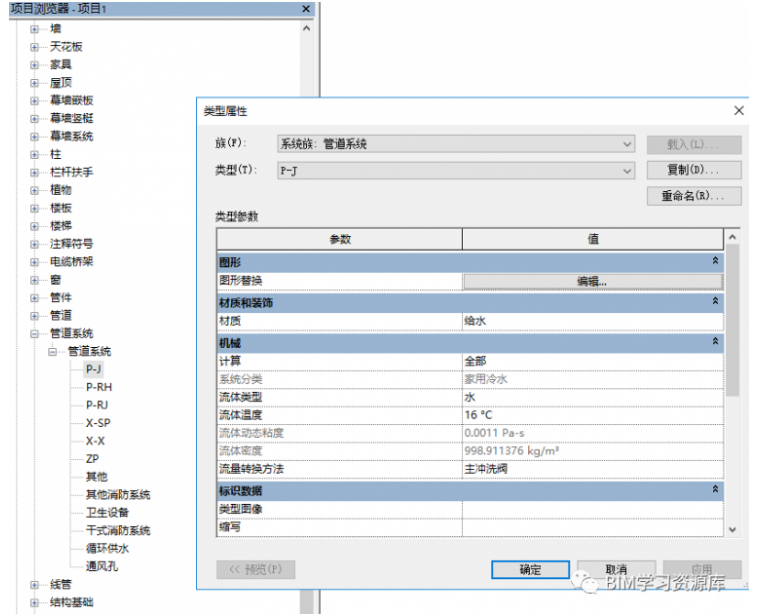Viewport: 757px width, 614px height.
Task: Click the 缩写 value cell
Action: tap(592, 527)
